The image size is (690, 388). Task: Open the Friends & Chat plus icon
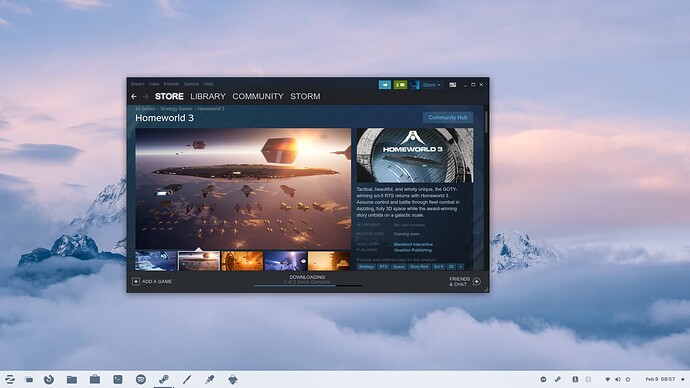pos(477,282)
